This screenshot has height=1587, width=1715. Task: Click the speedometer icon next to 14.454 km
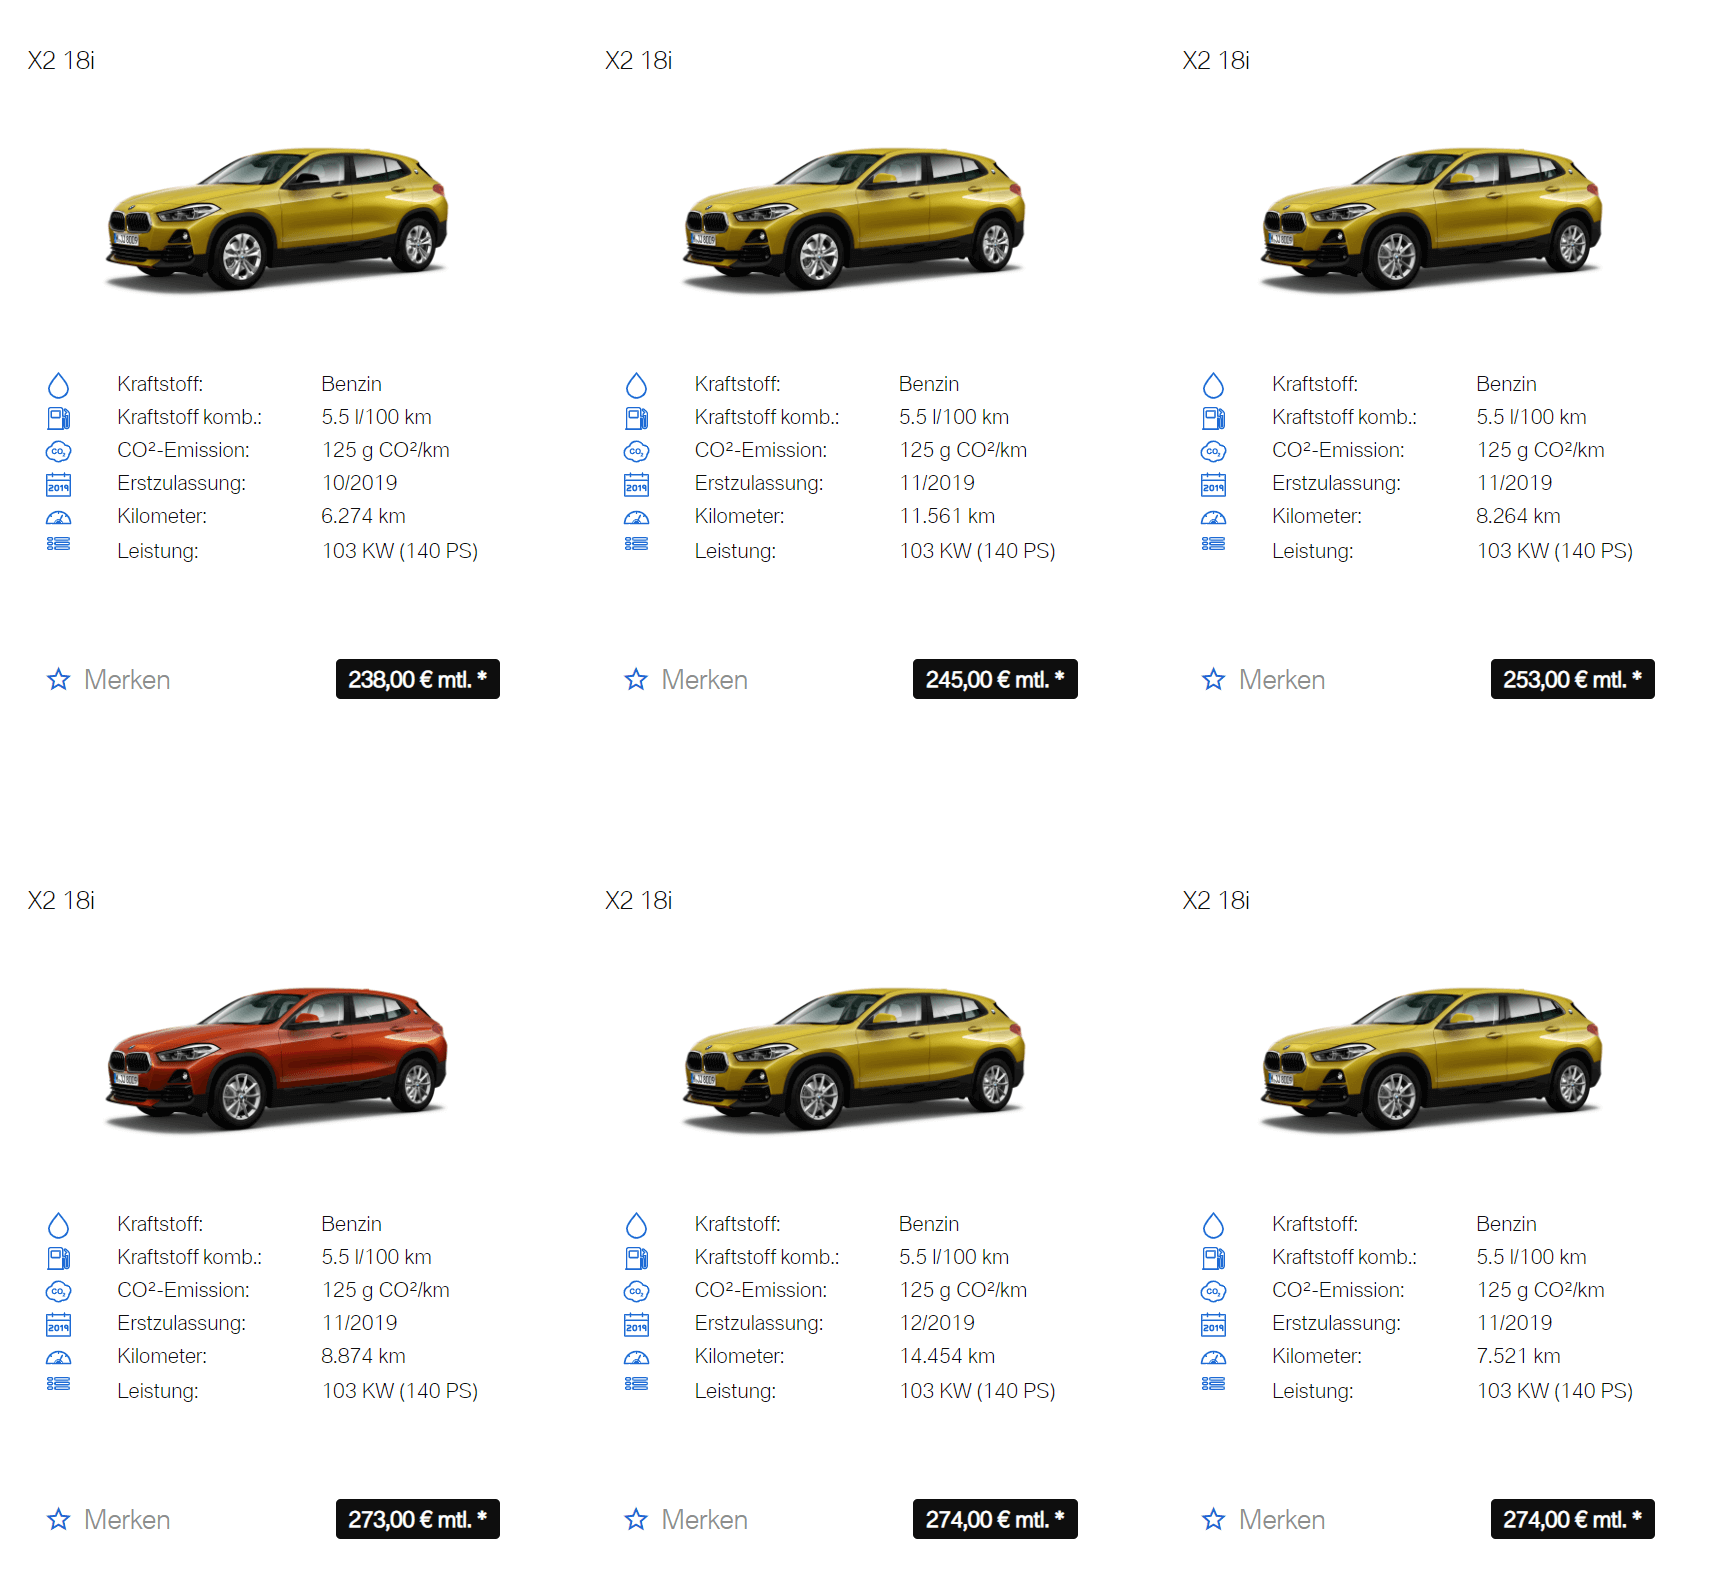[x=636, y=1358]
